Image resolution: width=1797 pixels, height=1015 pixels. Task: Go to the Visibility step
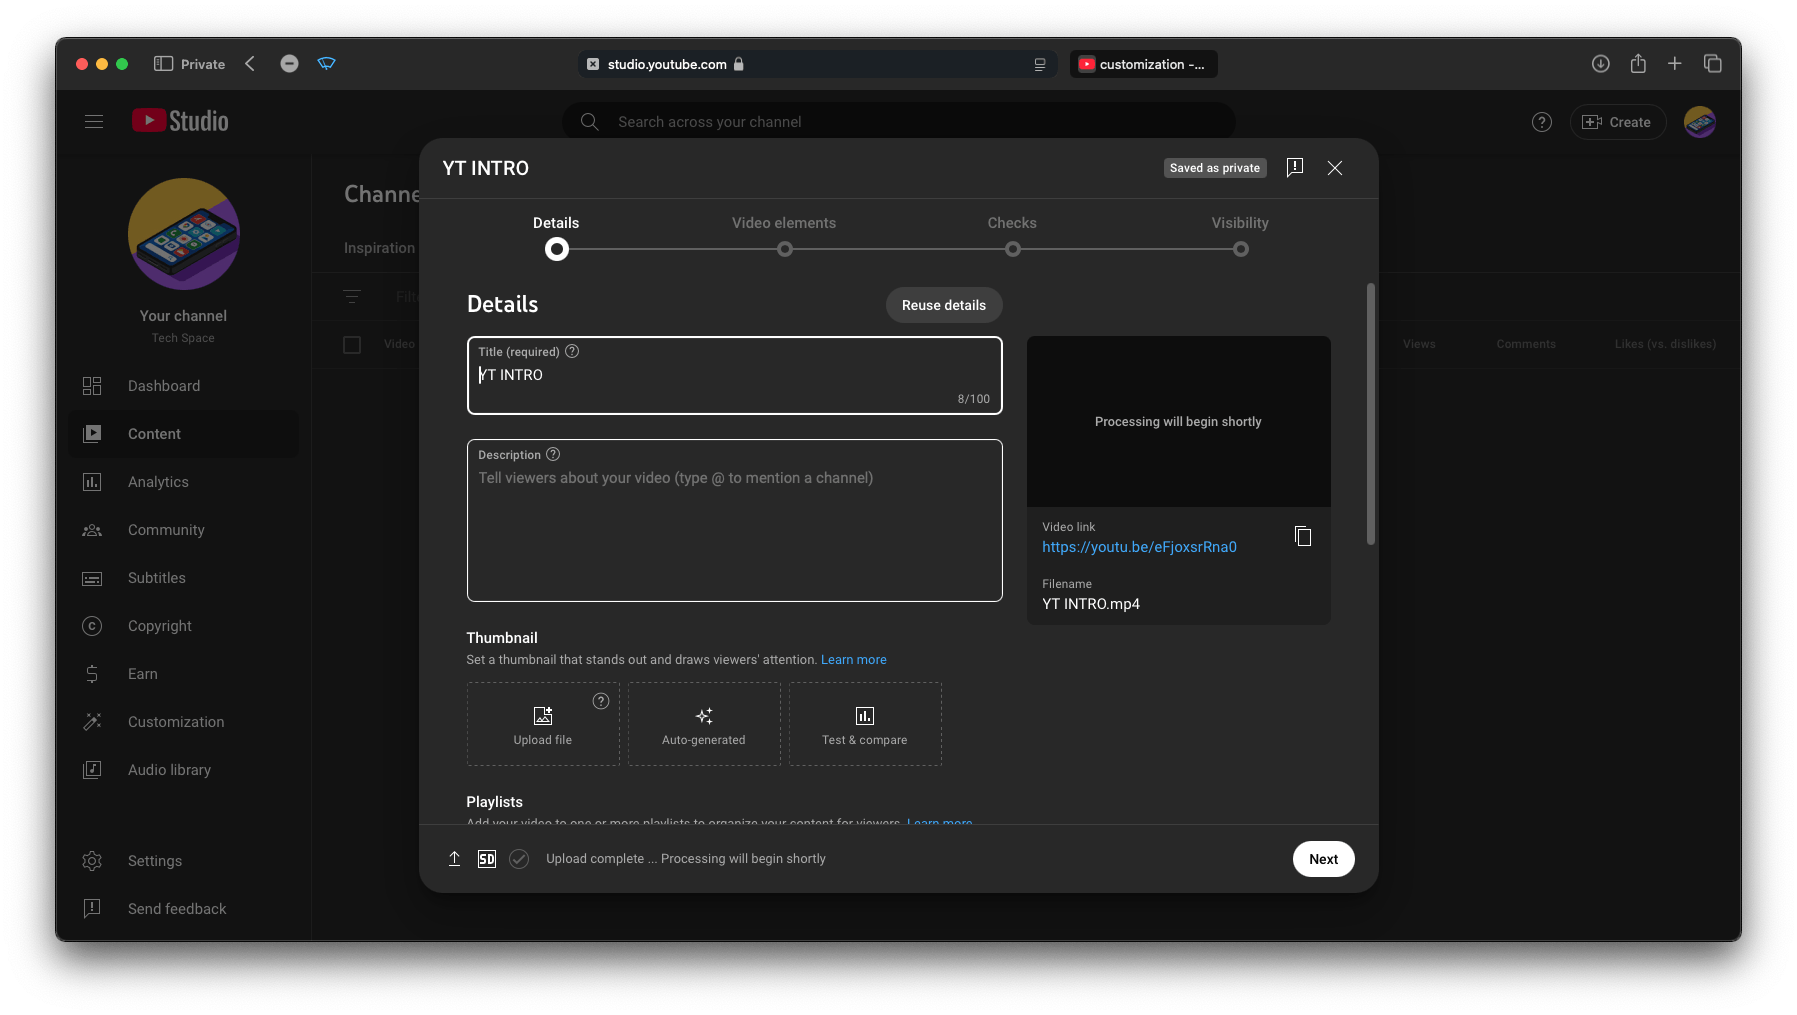click(x=1240, y=248)
